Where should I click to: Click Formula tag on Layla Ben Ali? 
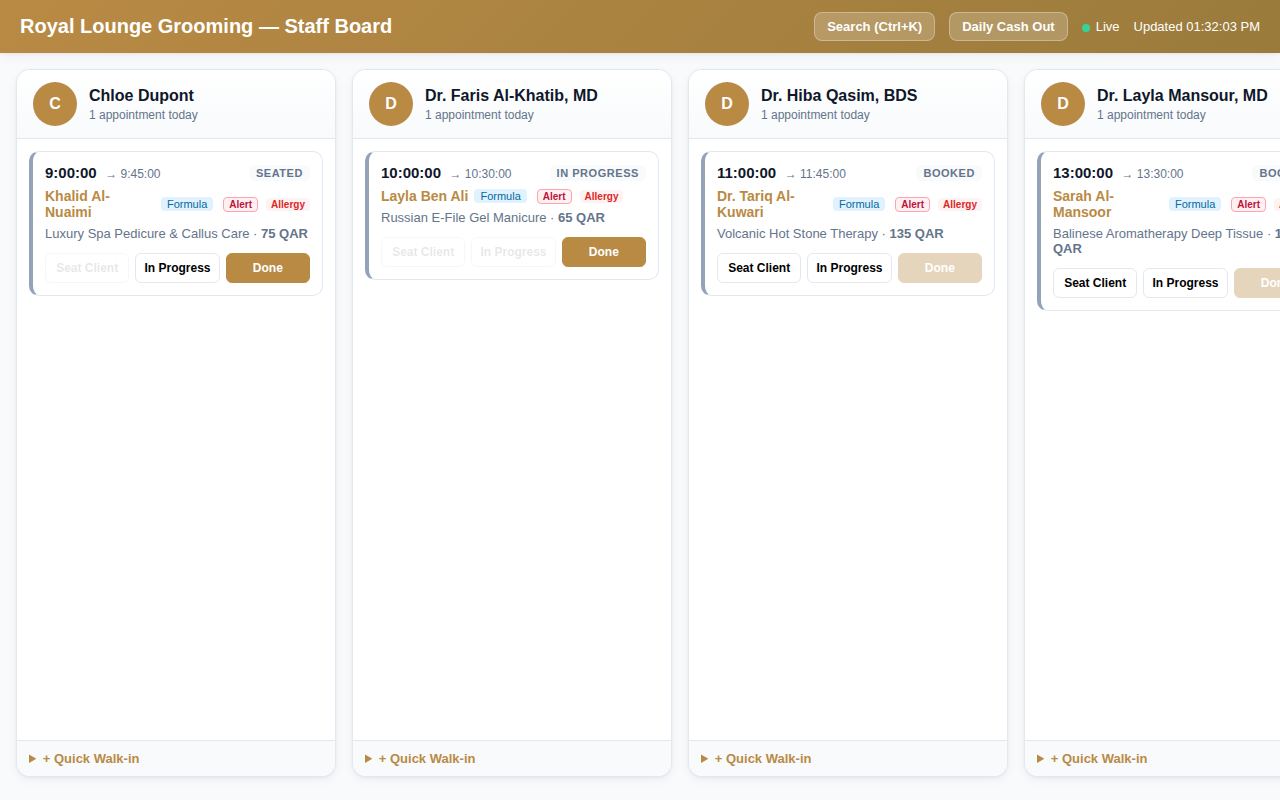click(500, 196)
